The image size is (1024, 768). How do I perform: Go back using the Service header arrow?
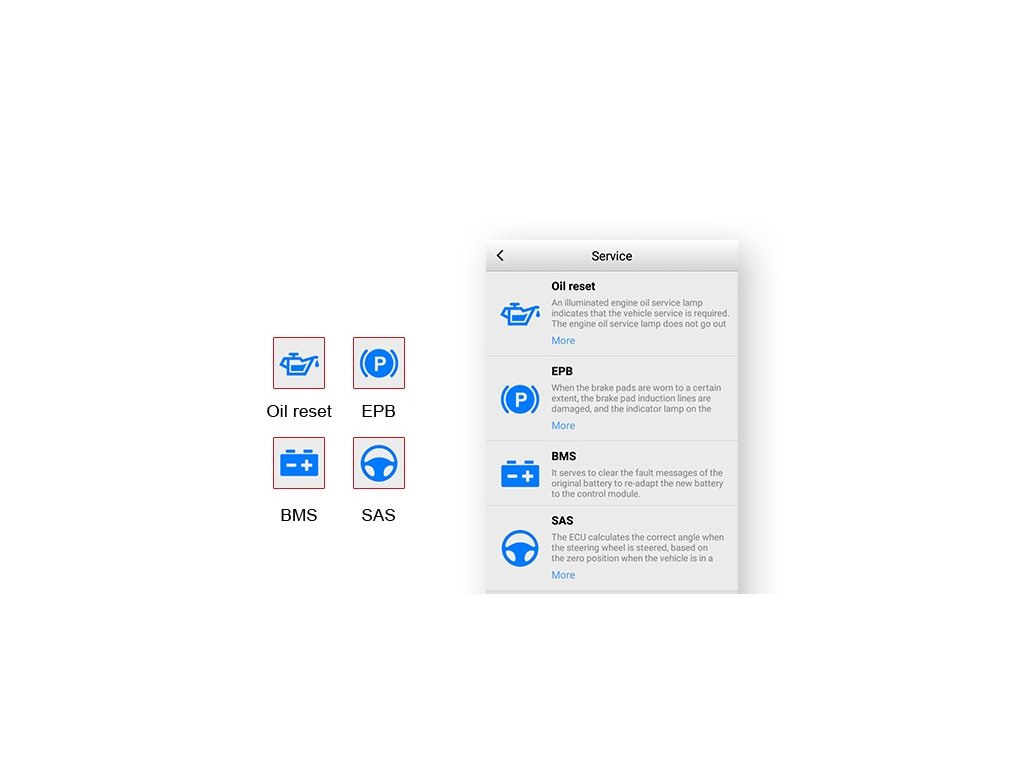(500, 256)
